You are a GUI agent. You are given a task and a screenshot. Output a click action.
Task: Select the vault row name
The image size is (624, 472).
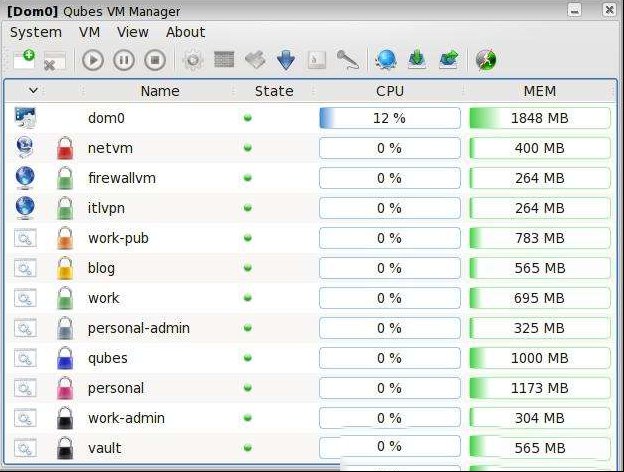[104, 448]
